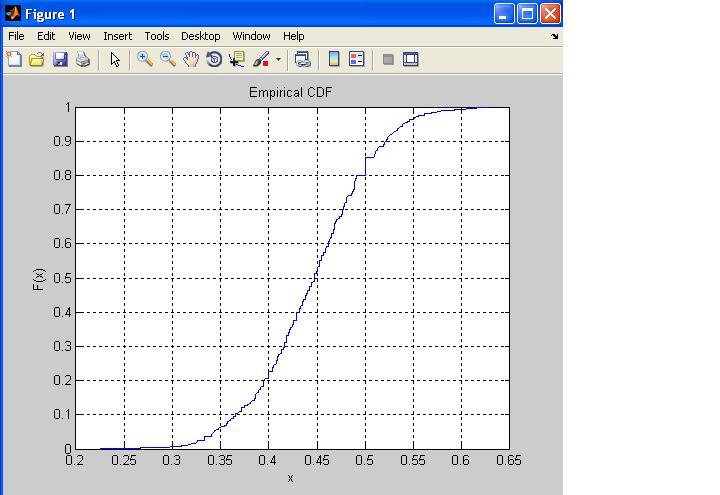Open the View menu

[x=79, y=36]
